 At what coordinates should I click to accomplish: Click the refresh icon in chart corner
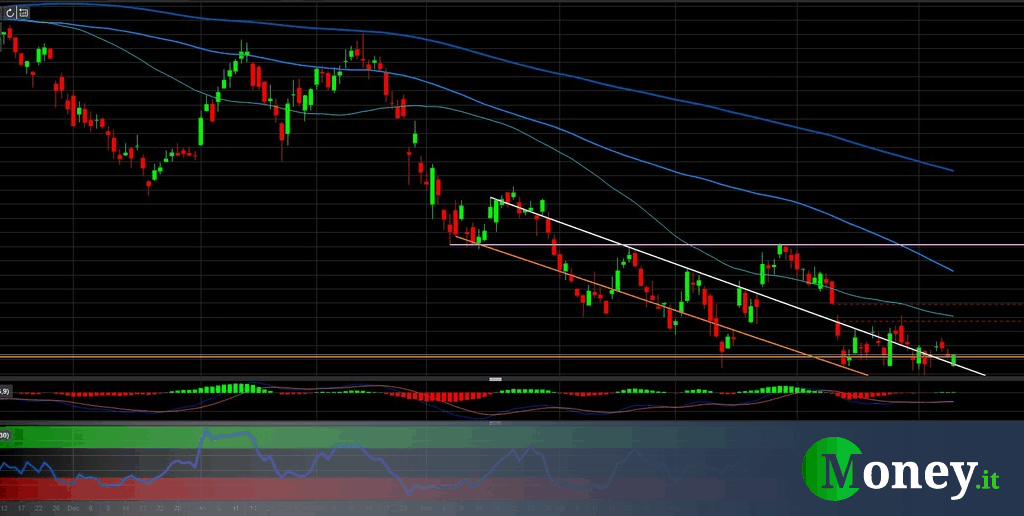pos(9,13)
